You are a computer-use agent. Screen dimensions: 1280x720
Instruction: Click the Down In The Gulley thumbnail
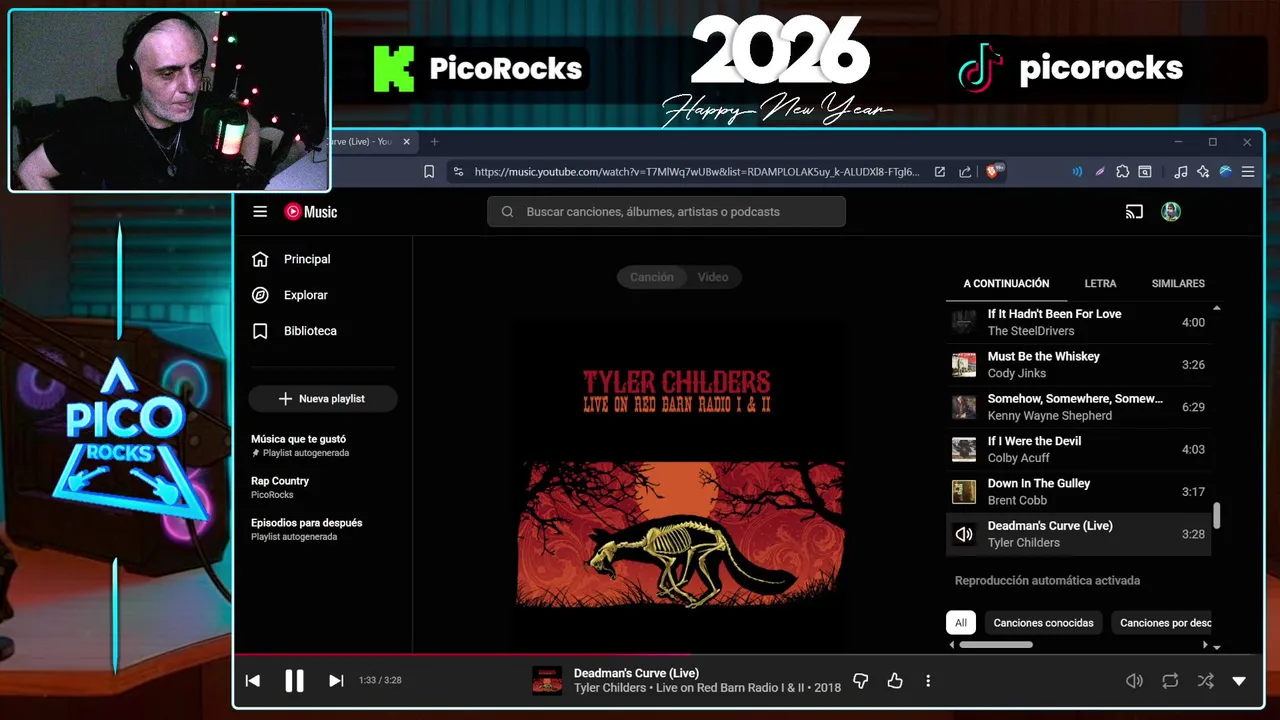[964, 492]
